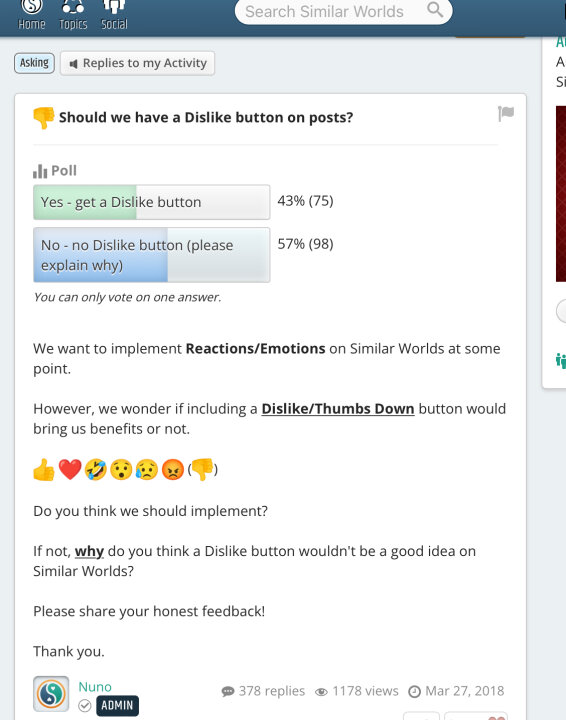Viewport: 566px width, 720px height.
Task: Click the verified checkmark next to ADMIN
Action: point(85,705)
